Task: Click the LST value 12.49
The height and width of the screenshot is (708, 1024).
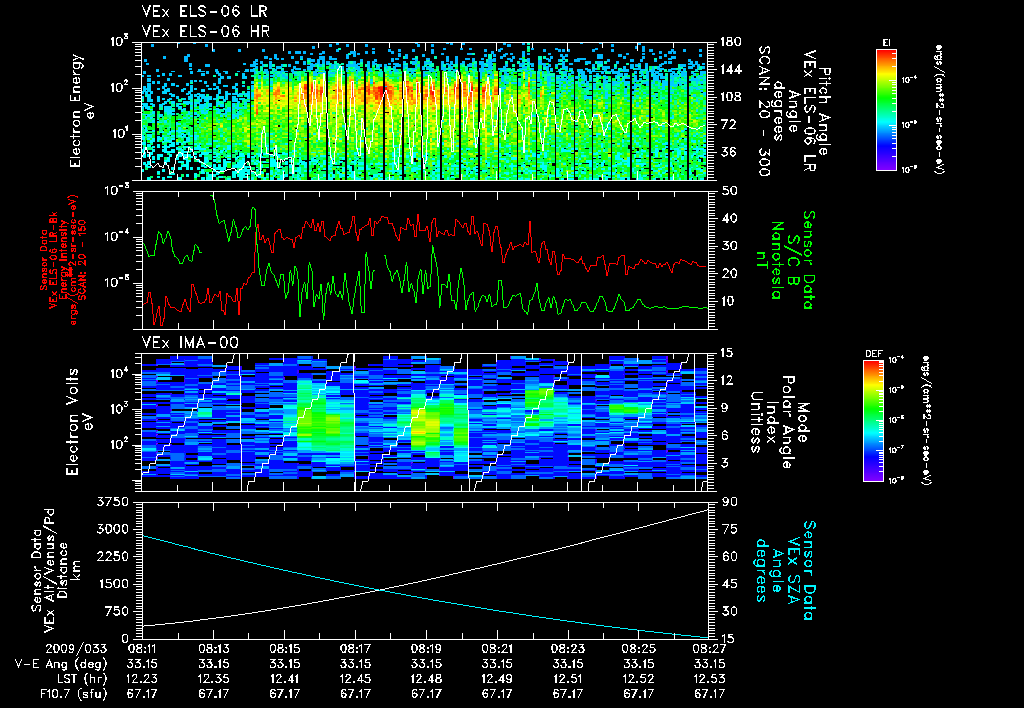Action: [497, 679]
